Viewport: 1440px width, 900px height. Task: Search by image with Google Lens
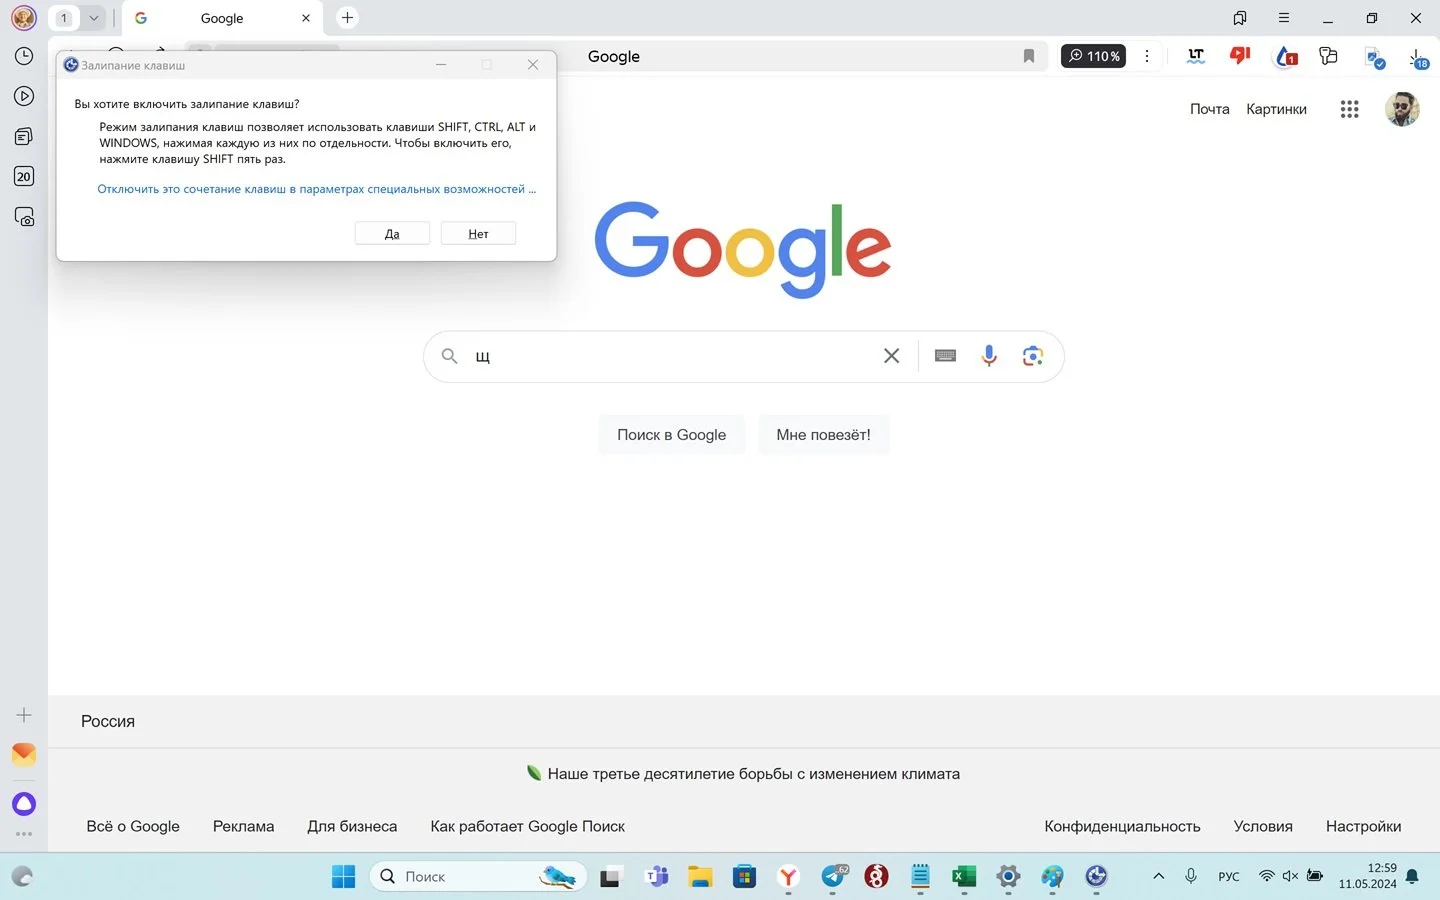coord(1033,356)
